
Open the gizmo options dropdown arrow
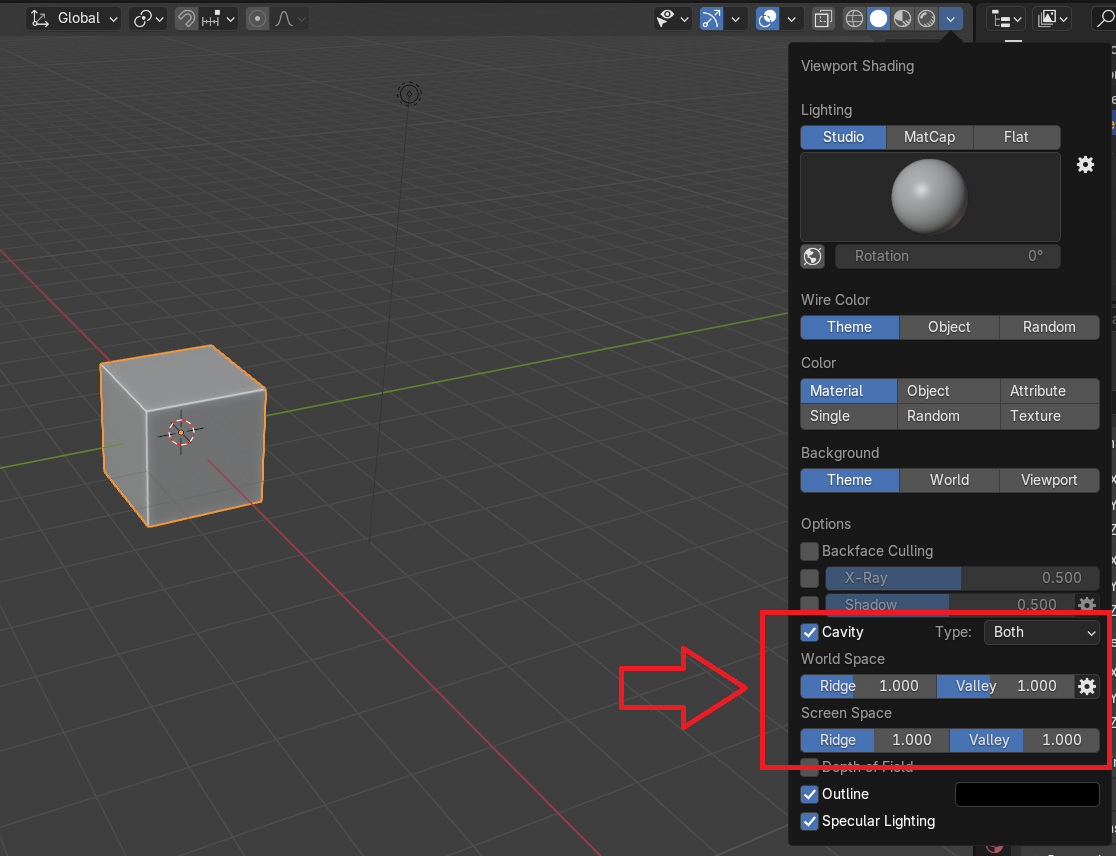click(735, 19)
